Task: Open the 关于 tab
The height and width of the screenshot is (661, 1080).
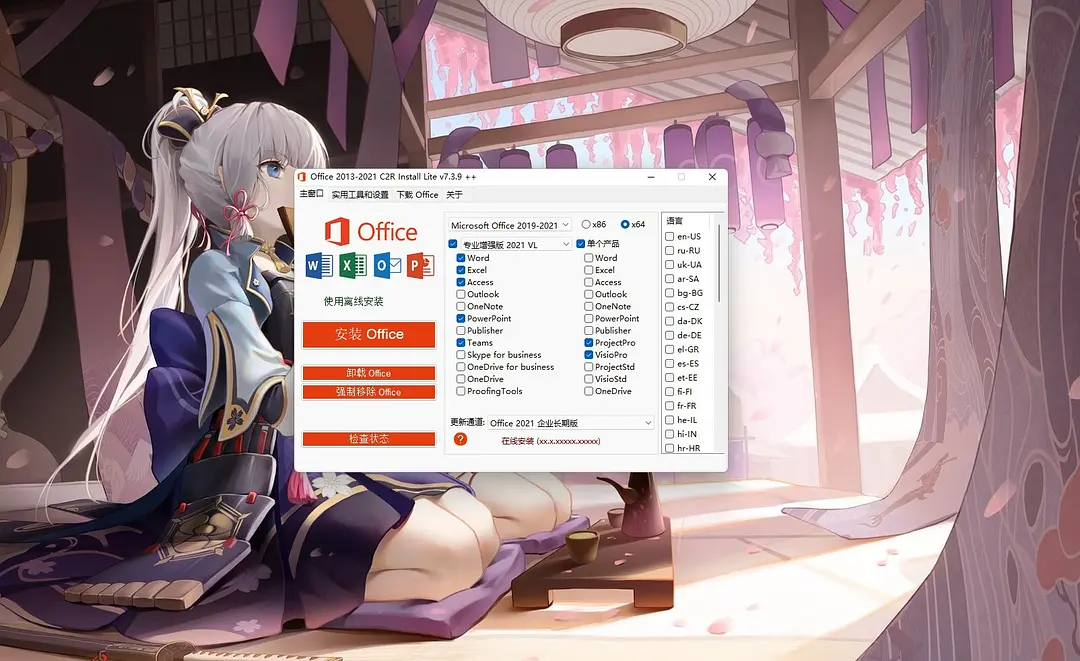Action: pyautogui.click(x=455, y=195)
